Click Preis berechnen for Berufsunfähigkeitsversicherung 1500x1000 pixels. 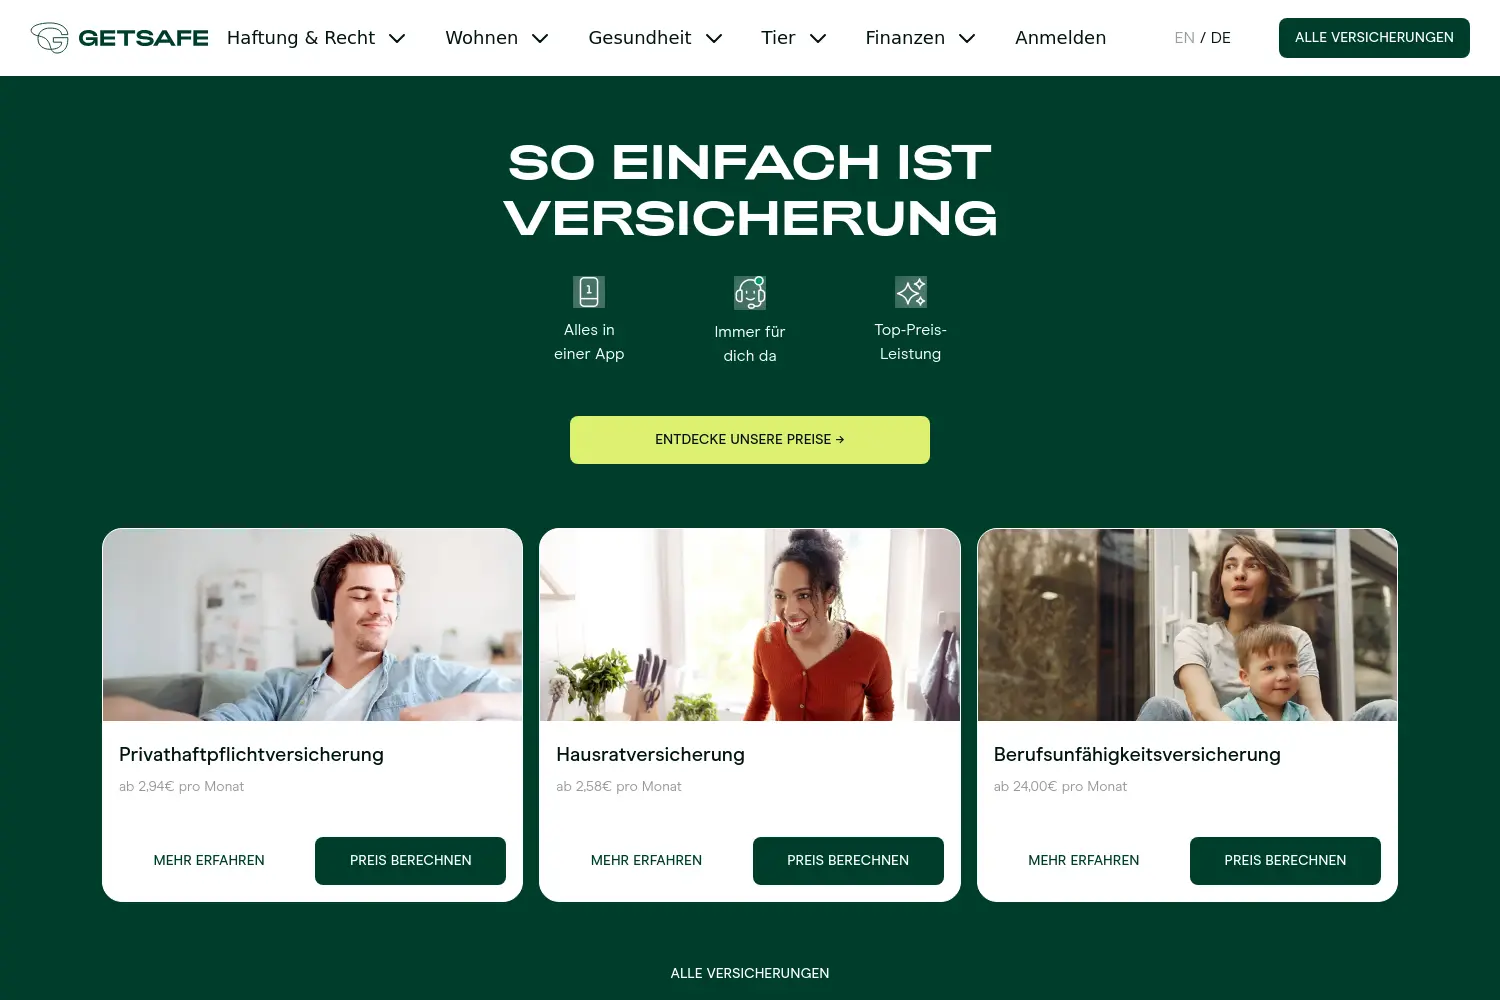[x=1285, y=861]
